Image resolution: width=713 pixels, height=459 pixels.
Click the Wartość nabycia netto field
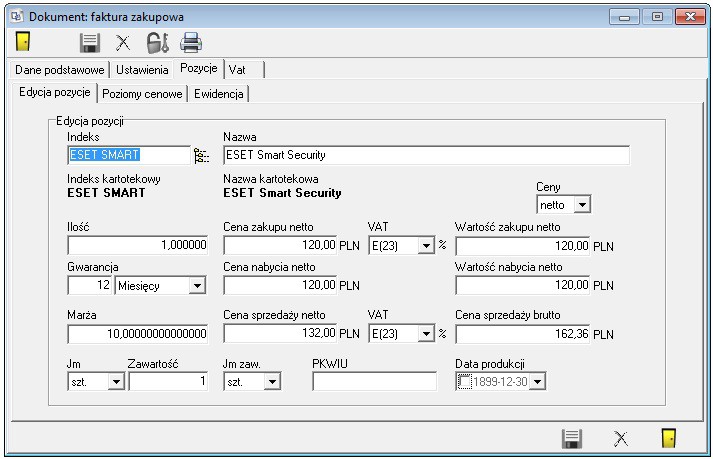point(522,285)
